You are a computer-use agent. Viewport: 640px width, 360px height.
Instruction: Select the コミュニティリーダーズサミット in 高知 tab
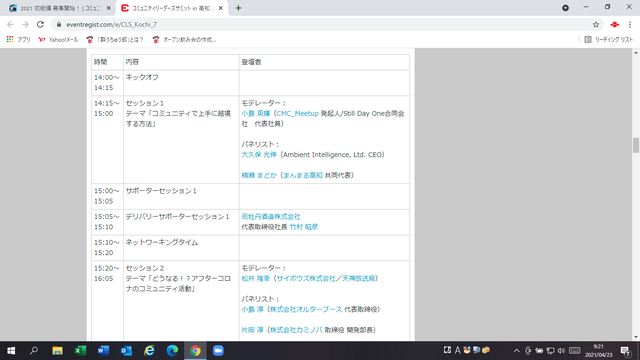(x=172, y=8)
